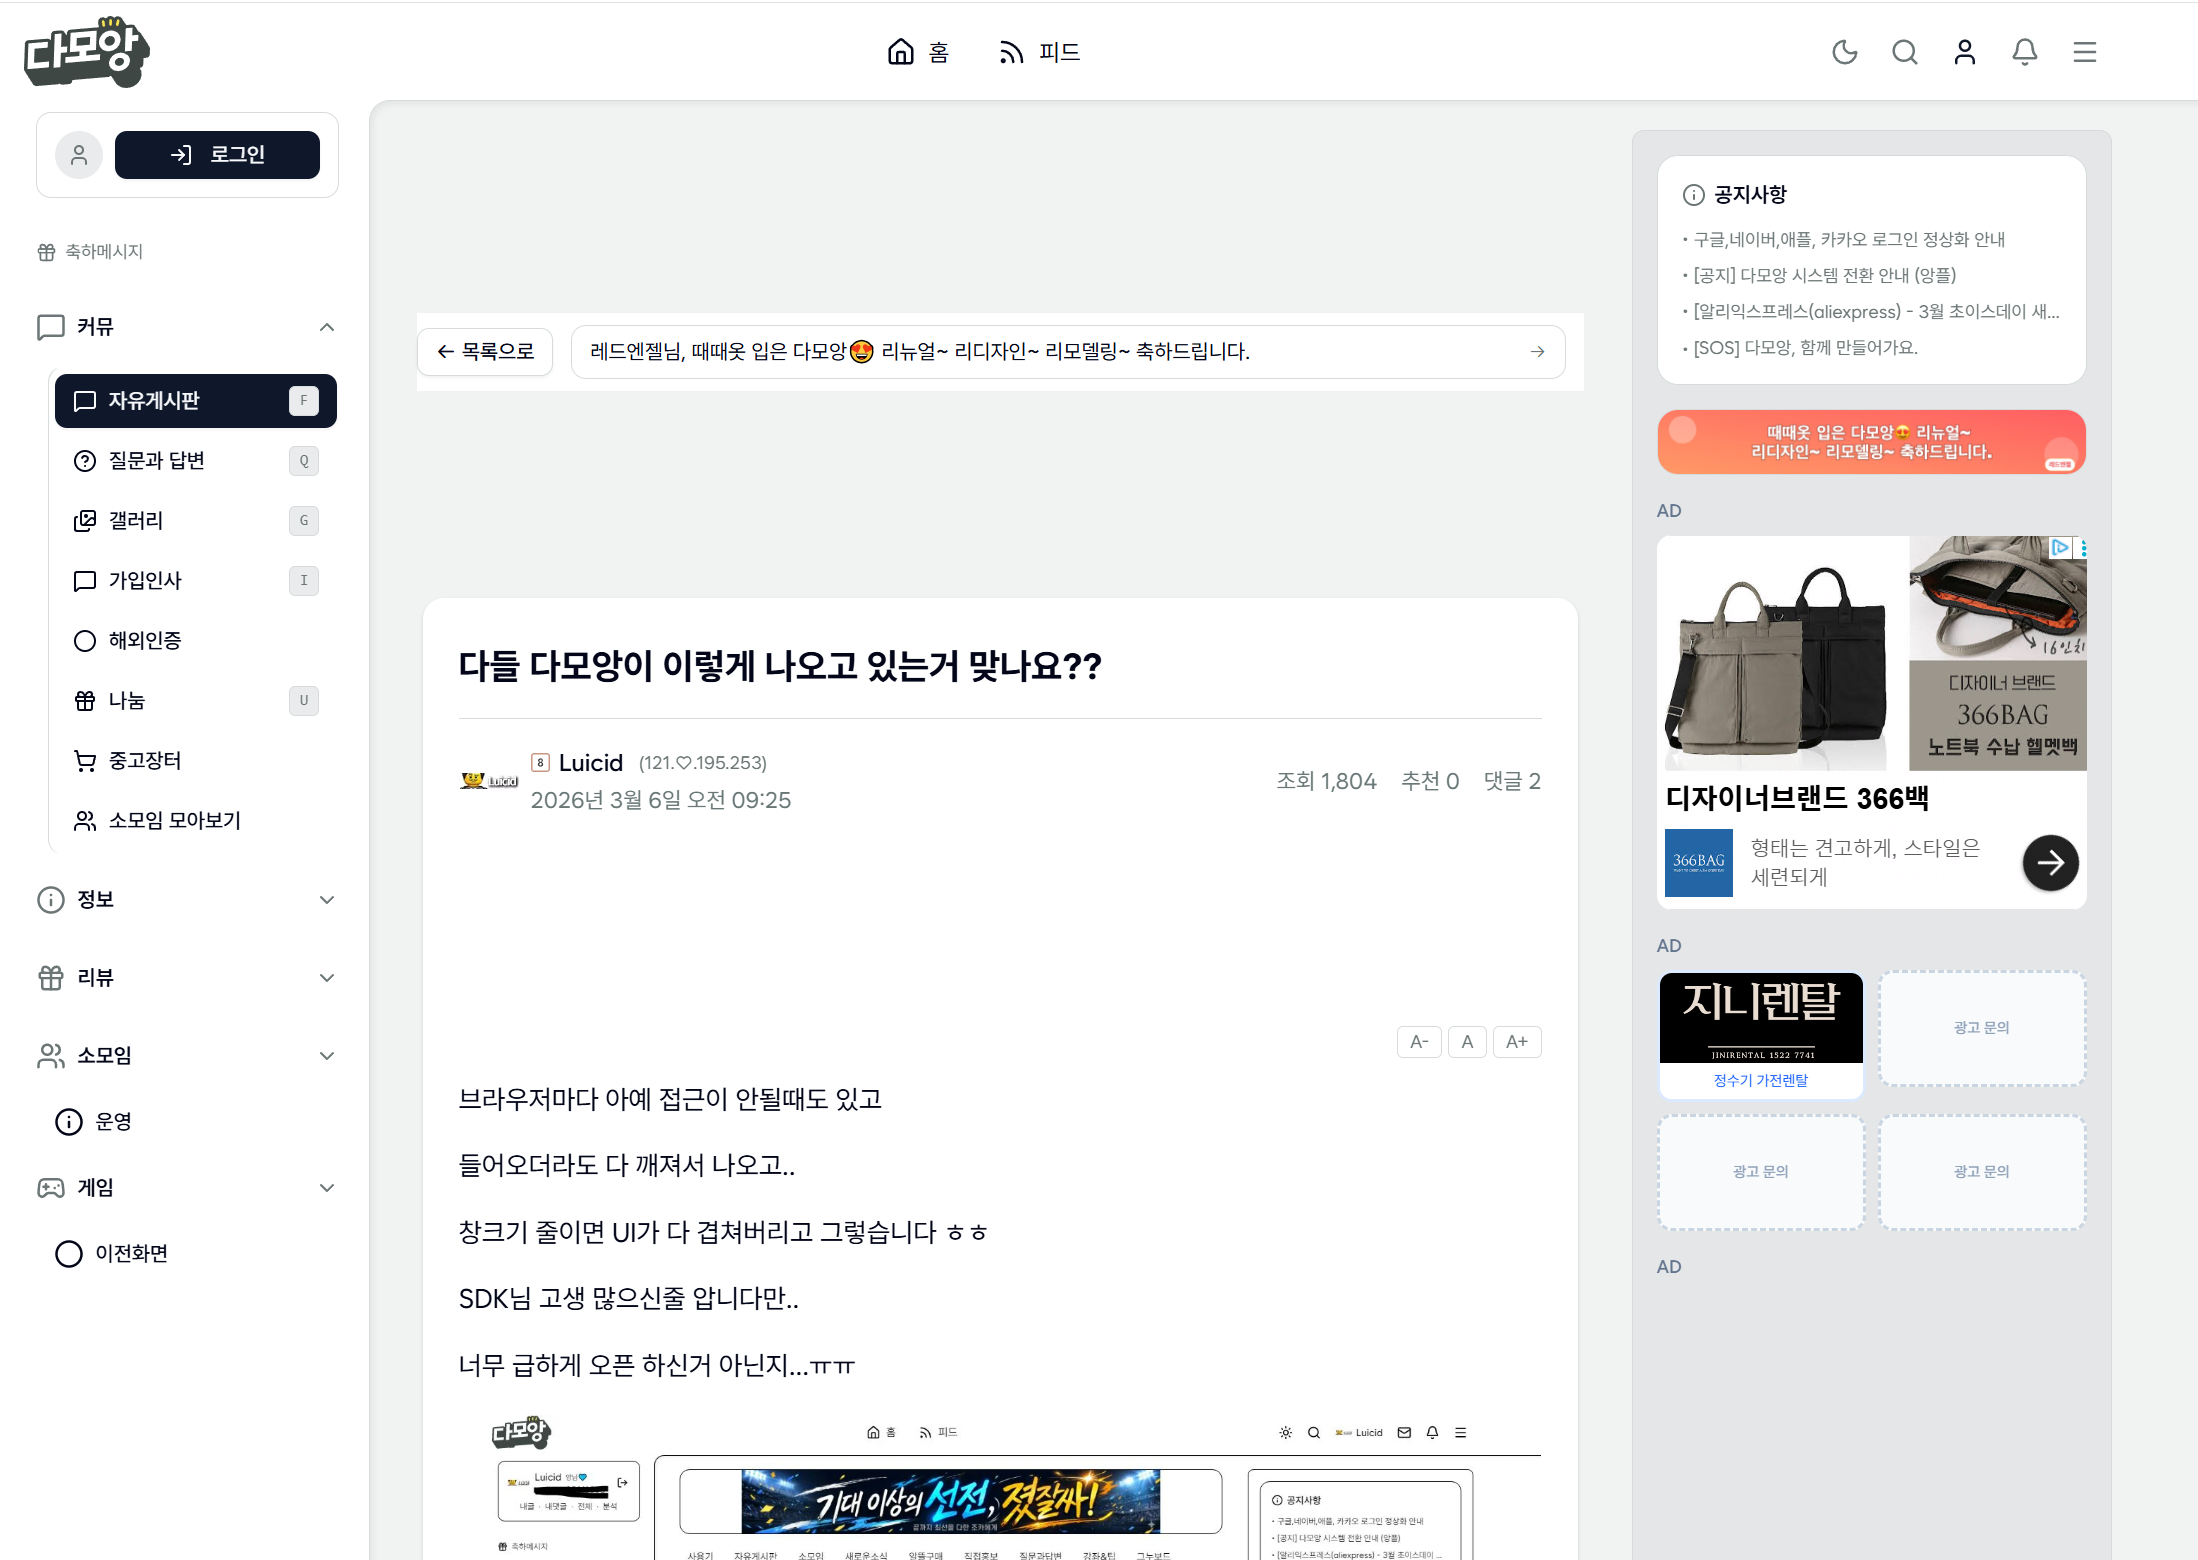Image resolution: width=2198 pixels, height=1560 pixels.
Task: Open the 알리익스프레스 notice
Action: (x=1876, y=312)
